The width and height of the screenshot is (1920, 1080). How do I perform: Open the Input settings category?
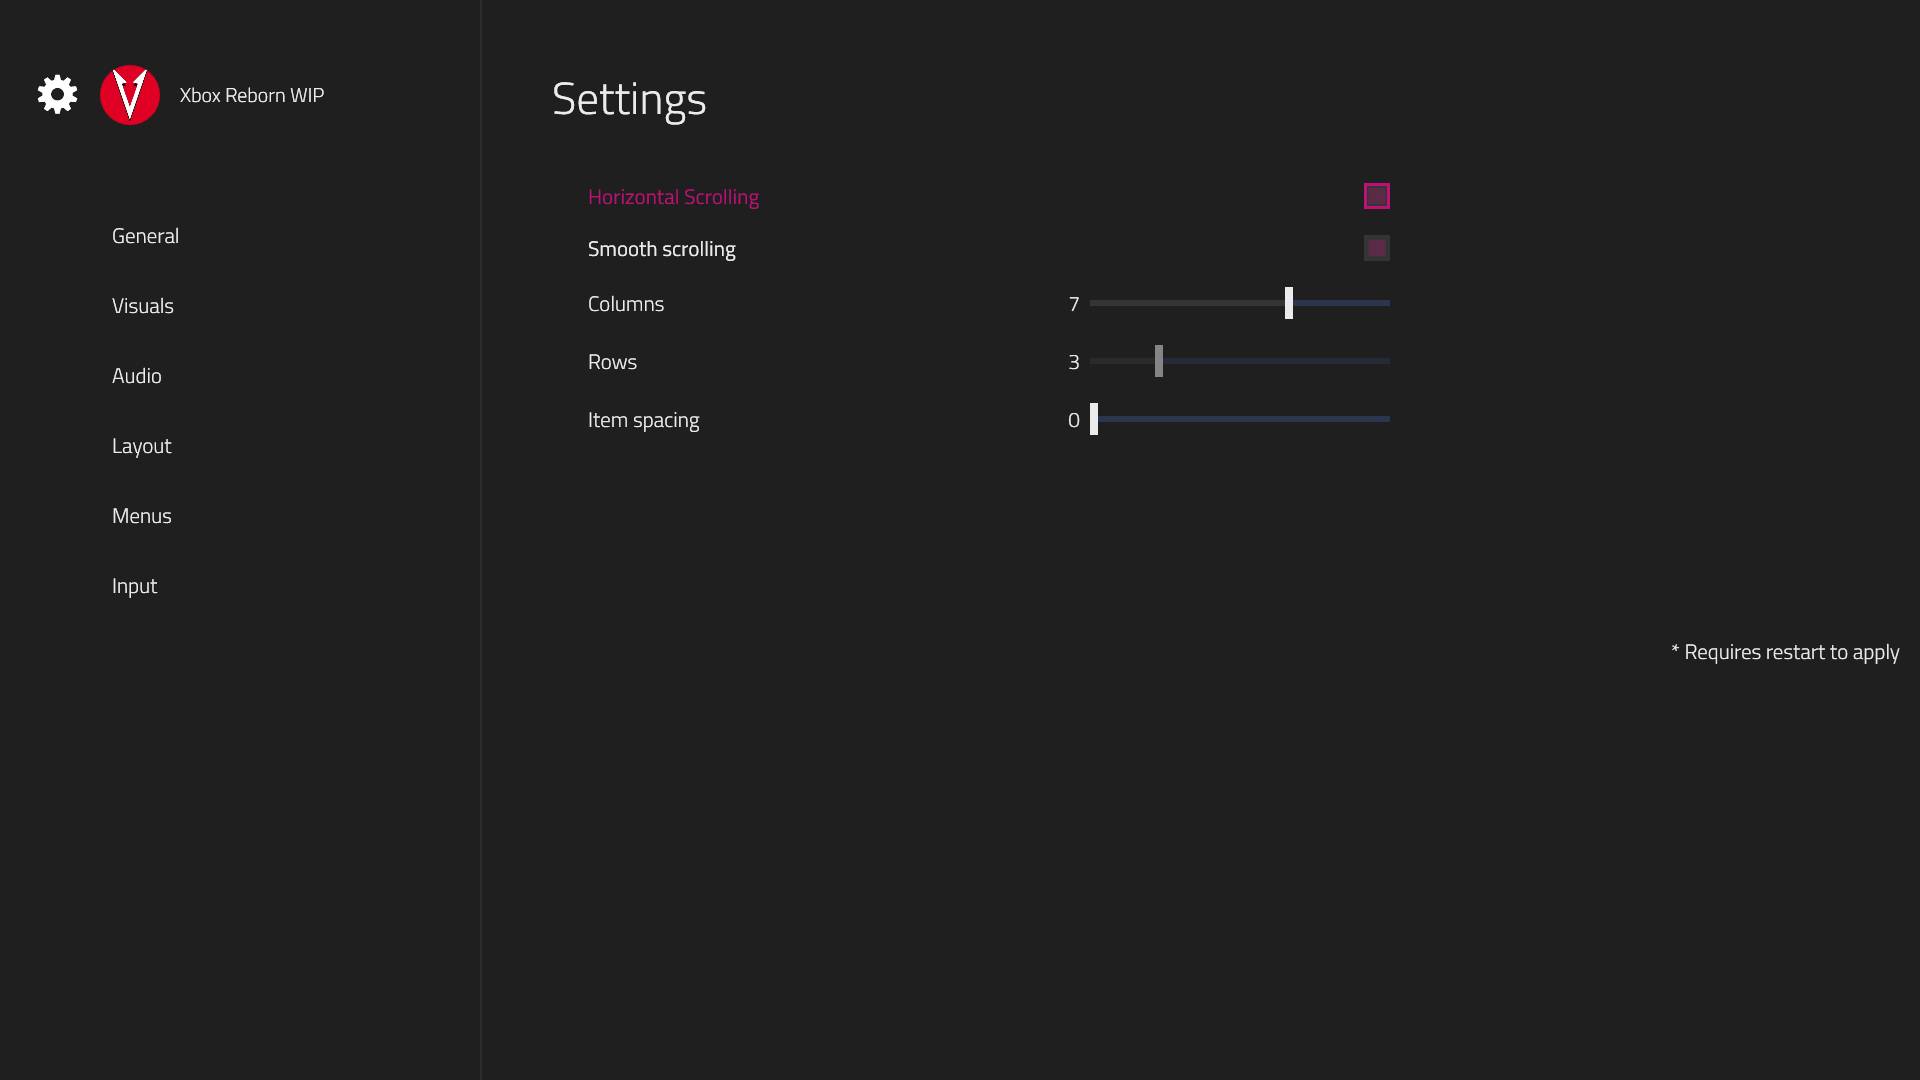(134, 586)
